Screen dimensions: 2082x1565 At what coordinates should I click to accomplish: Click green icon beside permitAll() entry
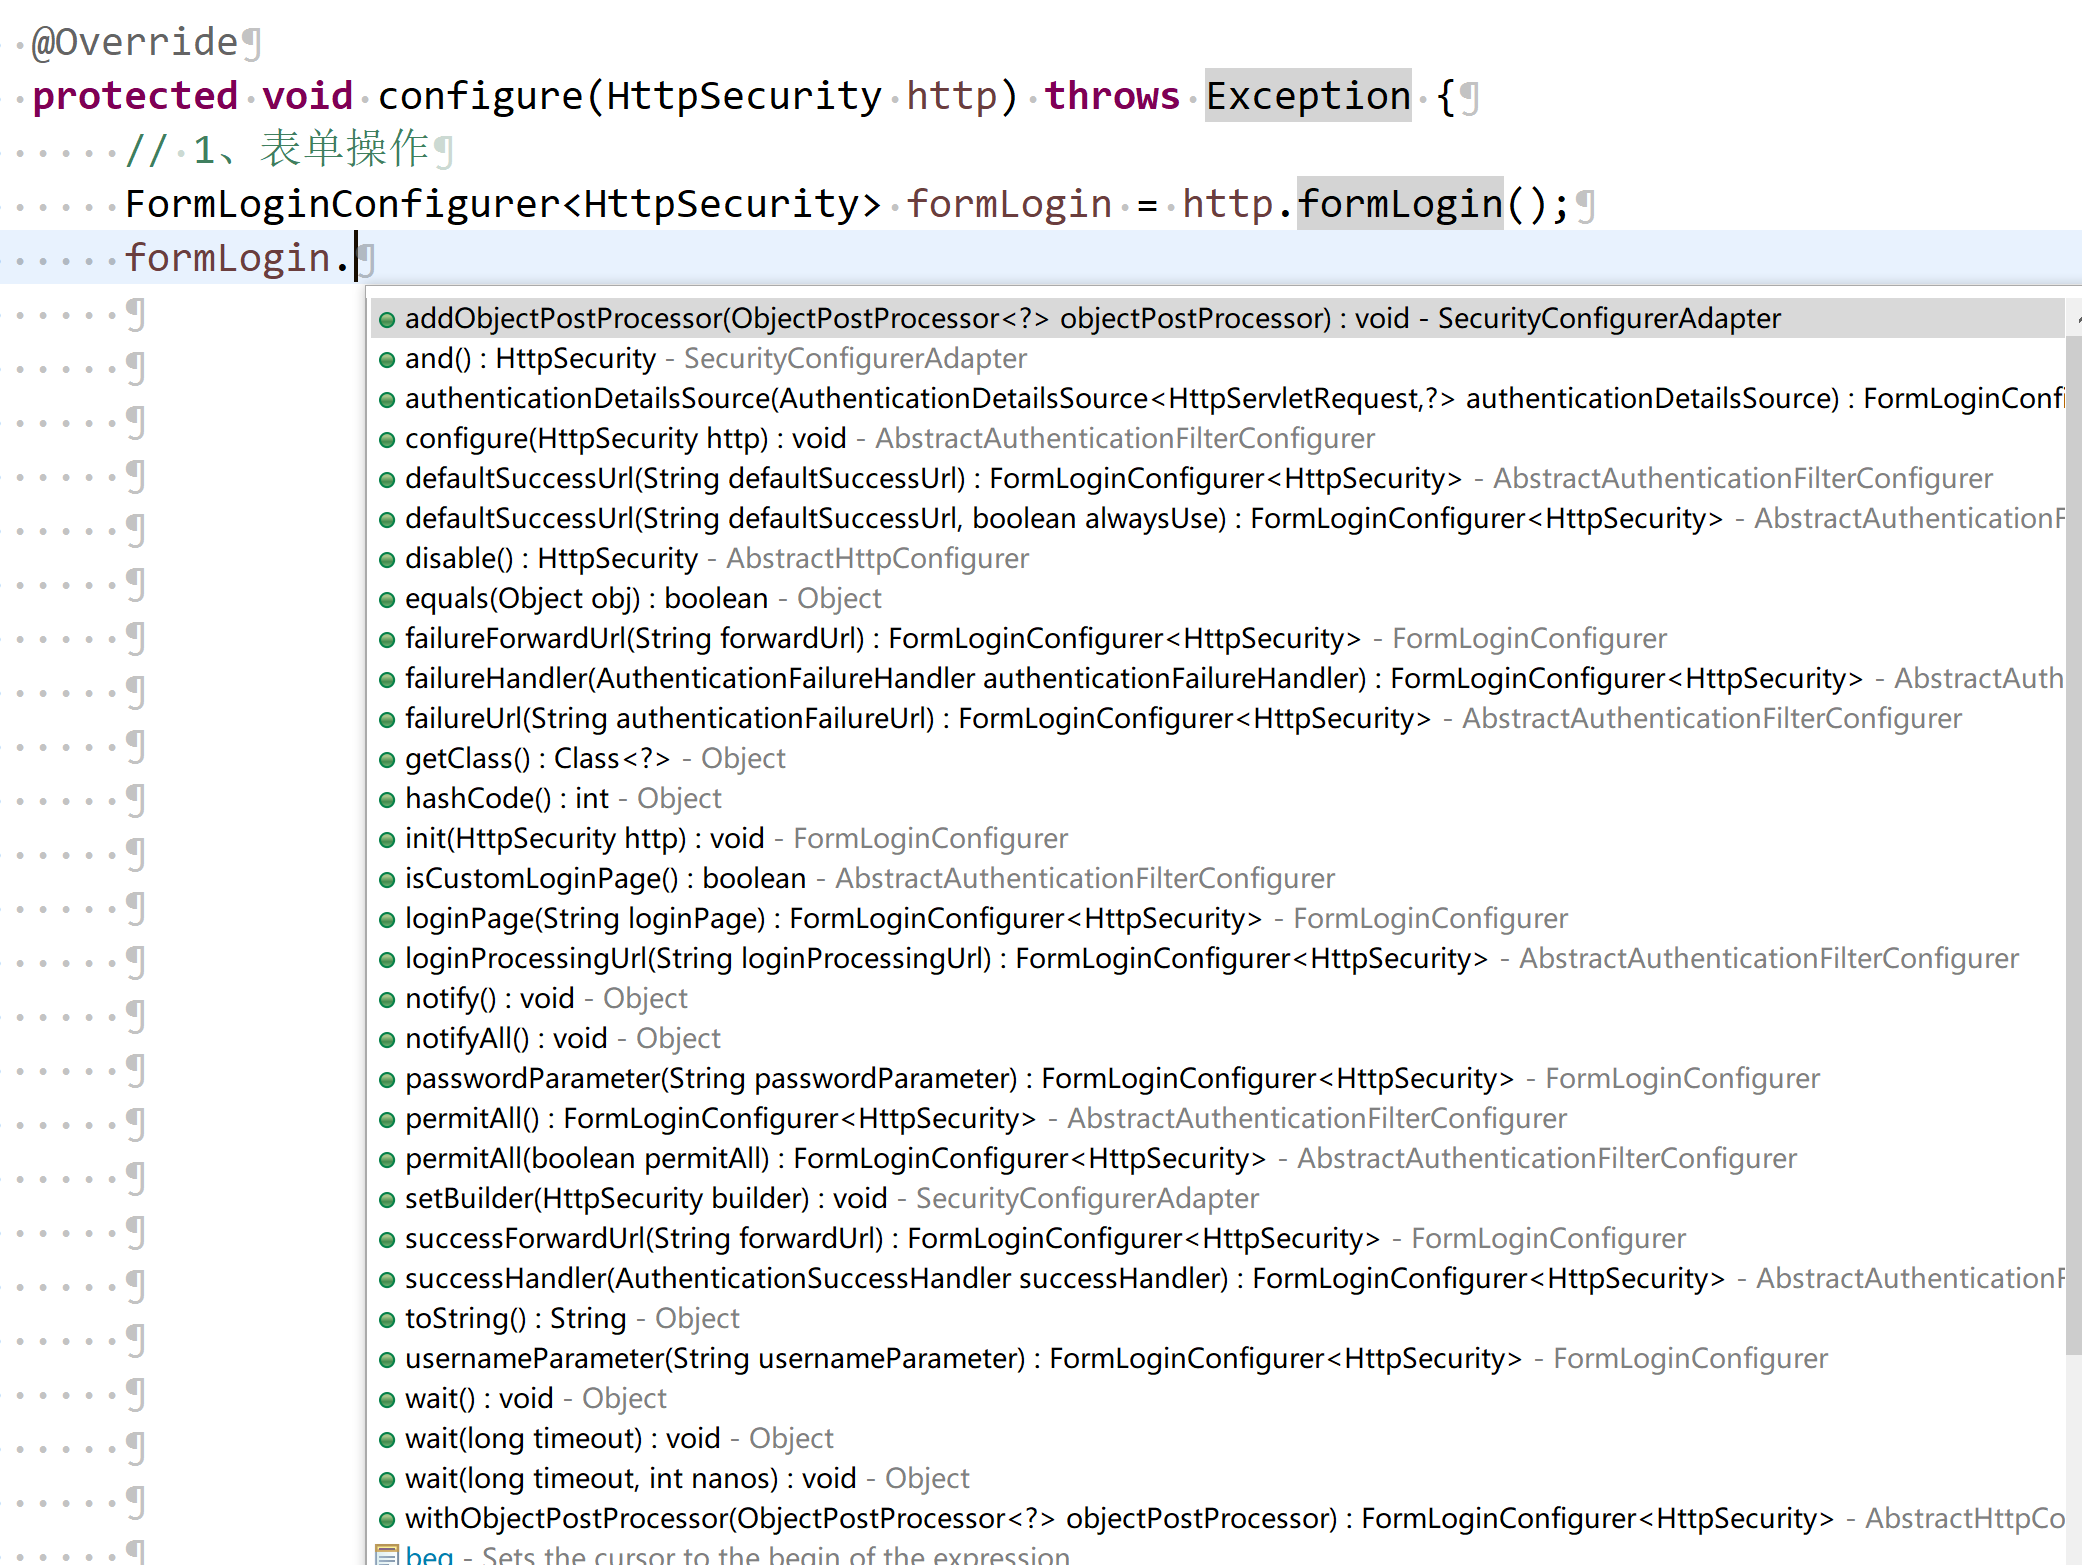387,1120
